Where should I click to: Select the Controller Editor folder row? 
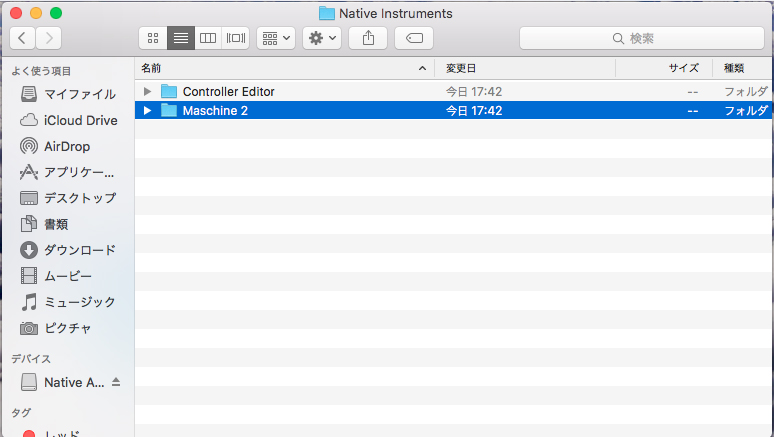point(300,92)
